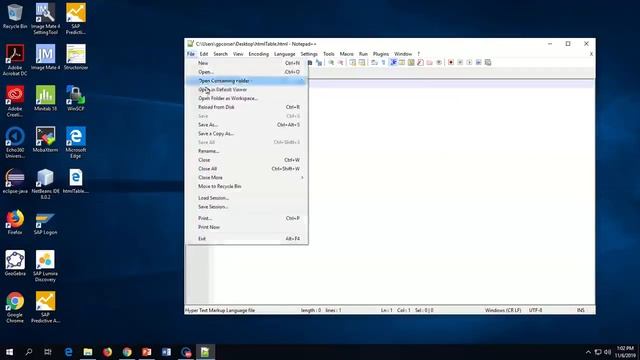Select Open in Default Viewer

(247, 89)
